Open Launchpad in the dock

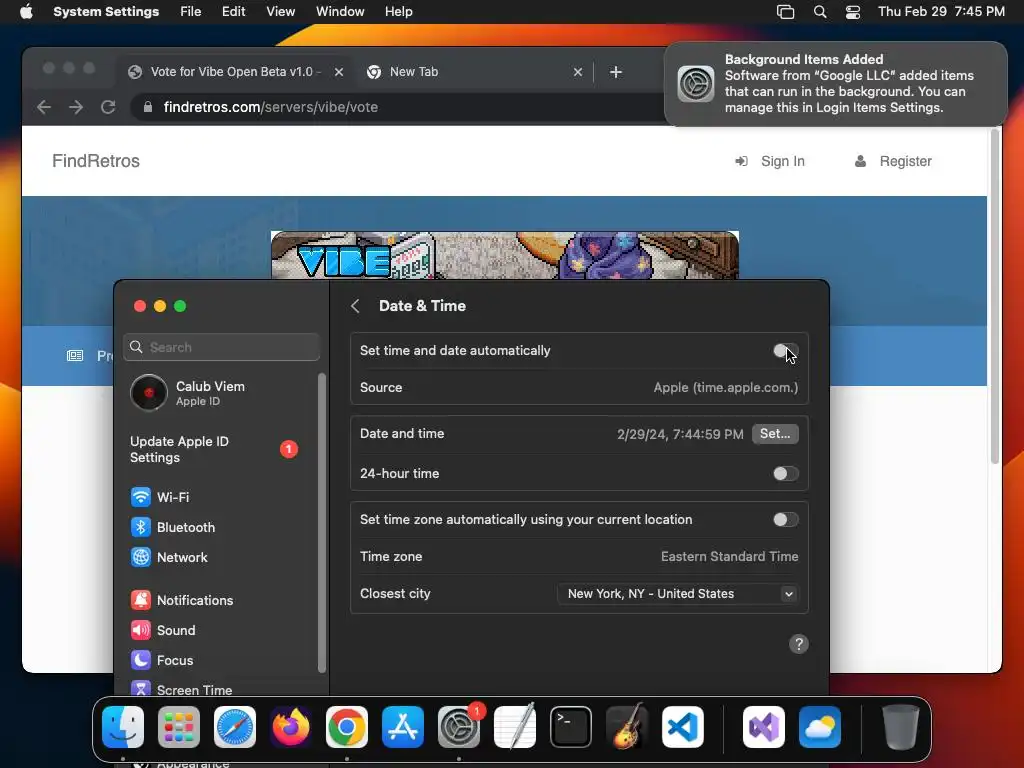point(179,727)
